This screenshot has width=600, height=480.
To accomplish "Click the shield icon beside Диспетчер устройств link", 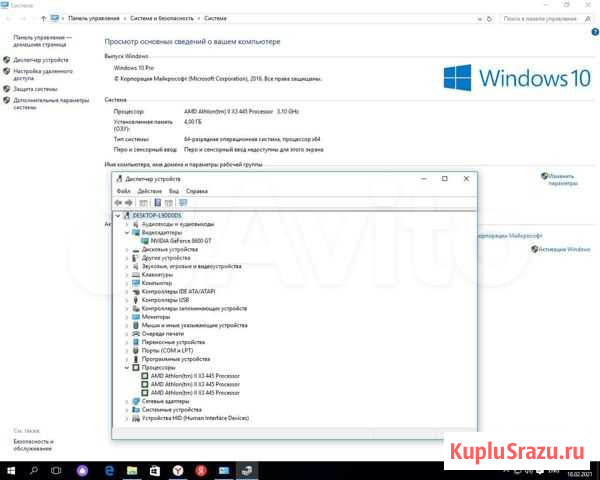I will point(7,60).
